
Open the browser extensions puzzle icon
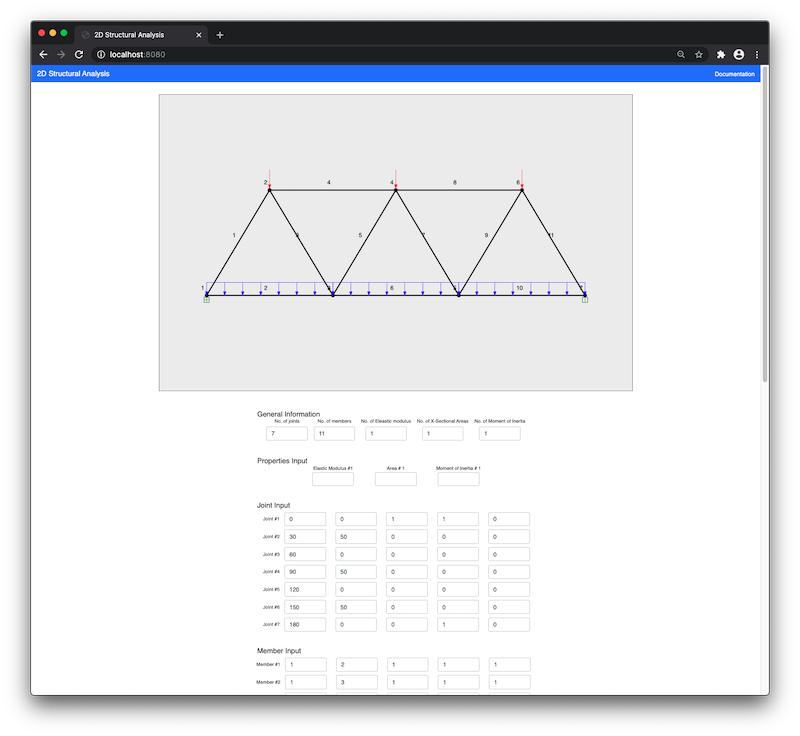(x=720, y=54)
